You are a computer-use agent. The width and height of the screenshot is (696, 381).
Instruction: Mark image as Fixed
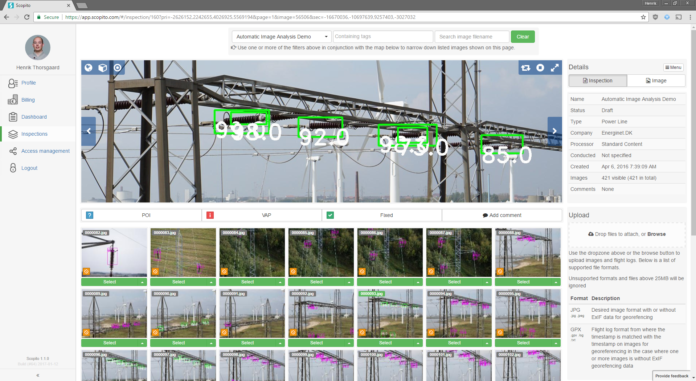tap(382, 215)
